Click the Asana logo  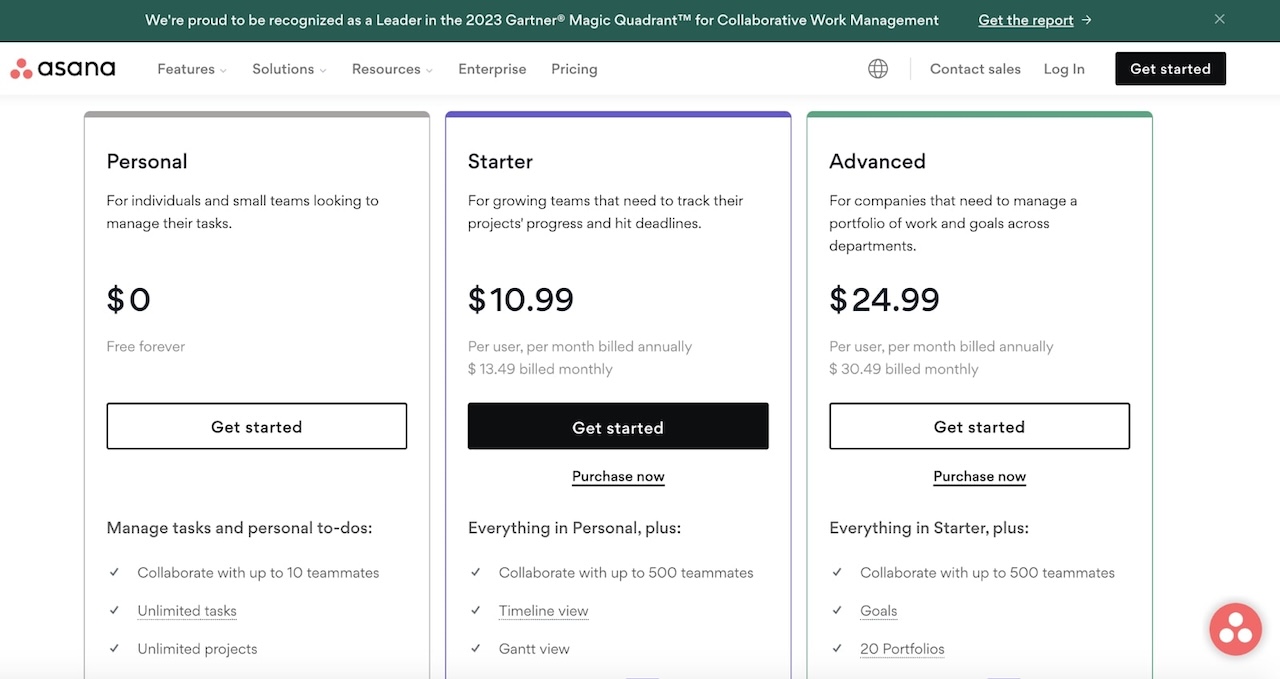tap(63, 68)
